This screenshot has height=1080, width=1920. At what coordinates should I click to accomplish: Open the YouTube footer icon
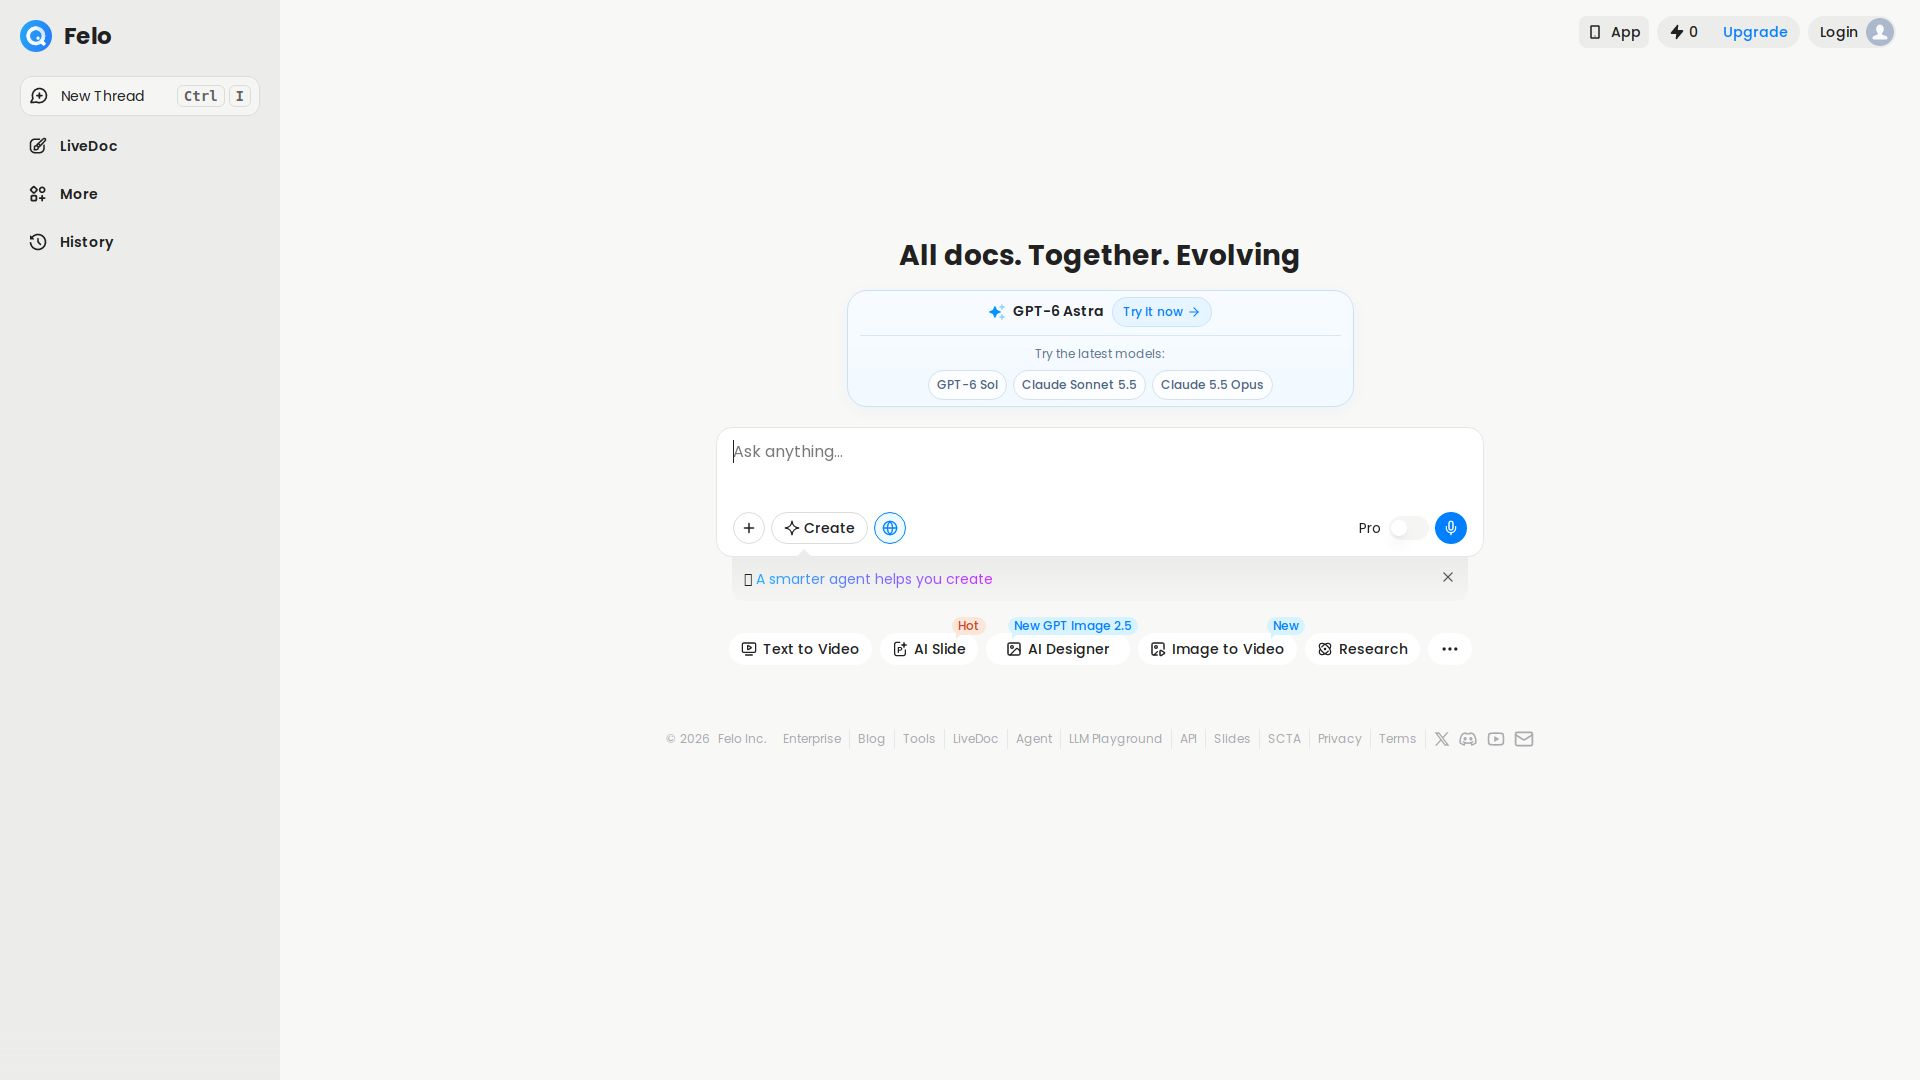tap(1496, 739)
